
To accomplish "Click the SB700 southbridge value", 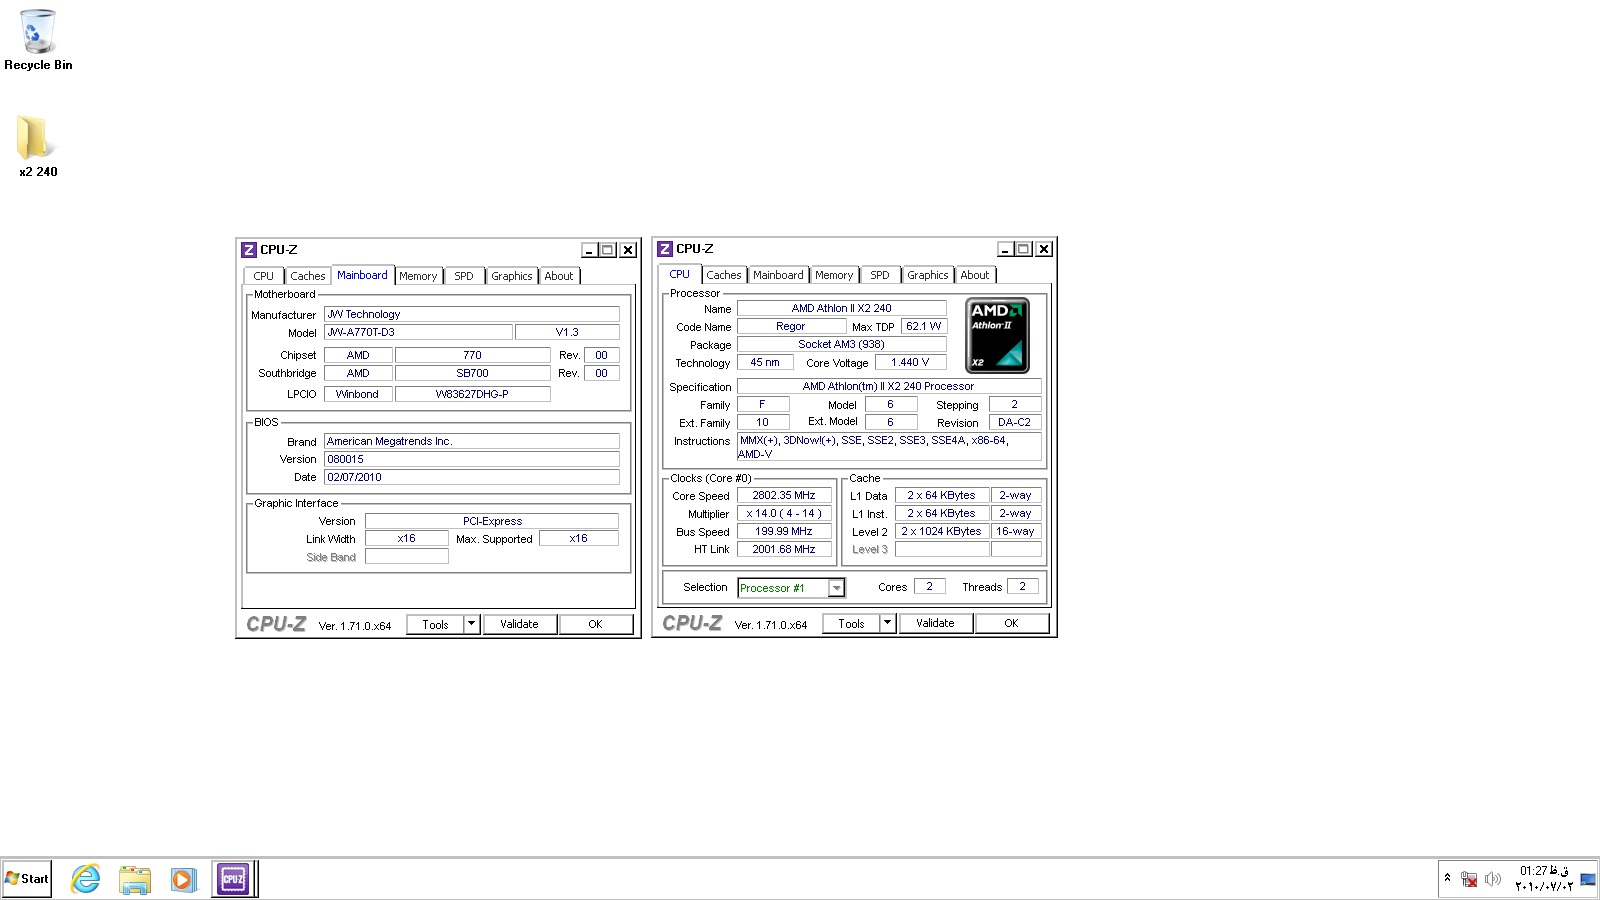I will point(473,373).
